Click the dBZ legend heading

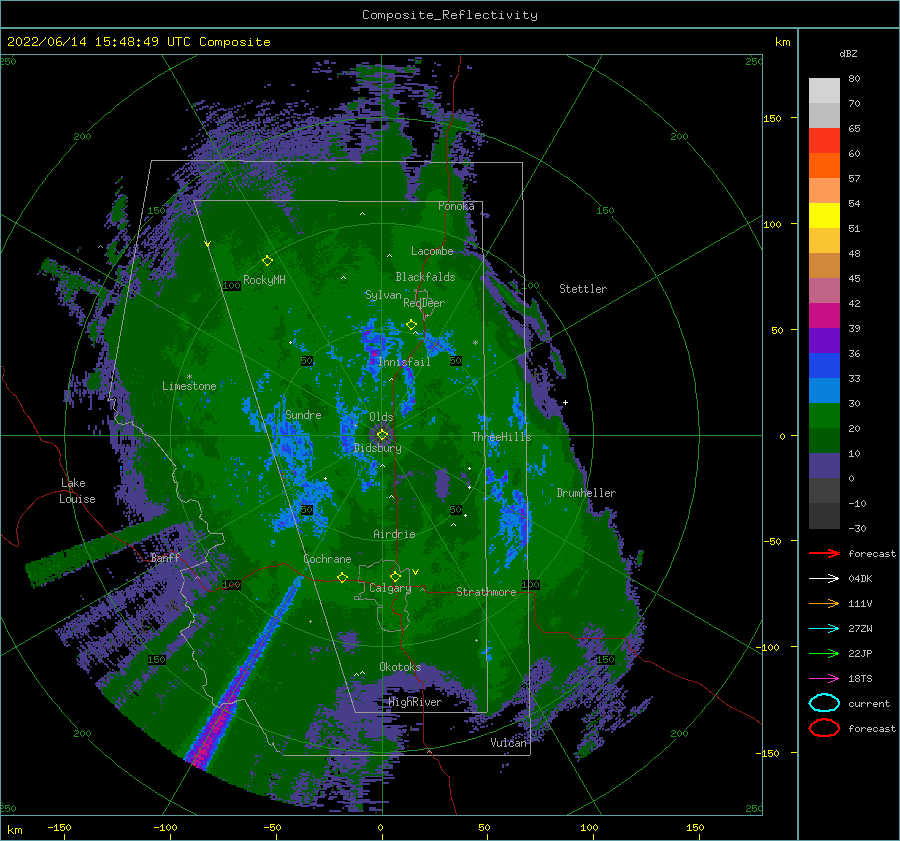[x=848, y=54]
